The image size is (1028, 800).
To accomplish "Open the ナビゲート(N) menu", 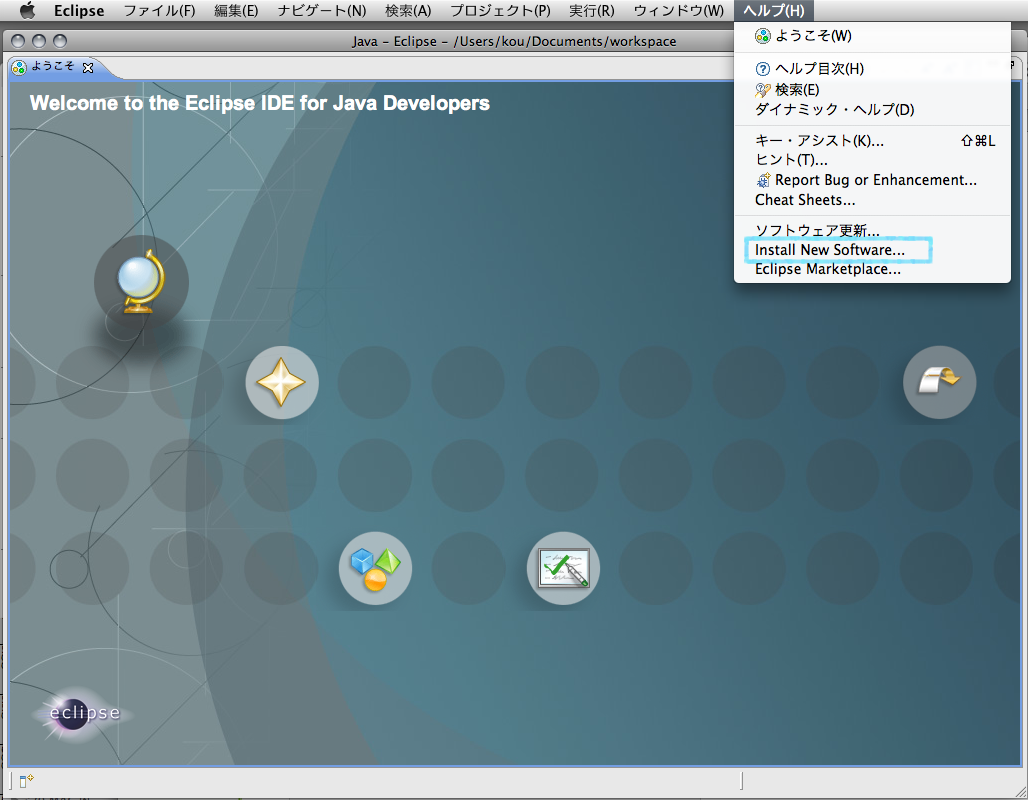I will 321,10.
